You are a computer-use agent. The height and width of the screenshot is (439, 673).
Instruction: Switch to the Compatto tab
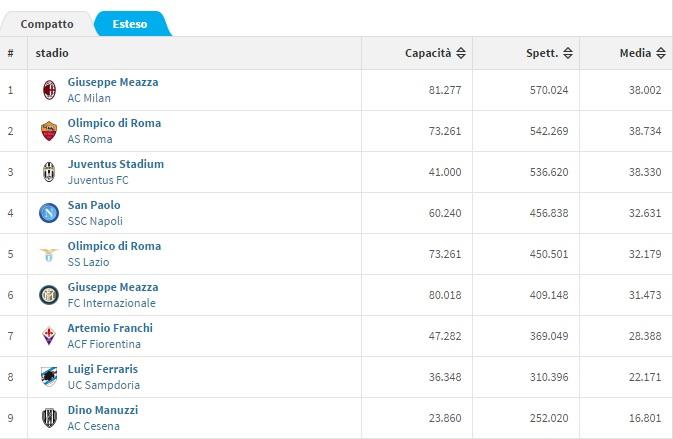(47, 23)
